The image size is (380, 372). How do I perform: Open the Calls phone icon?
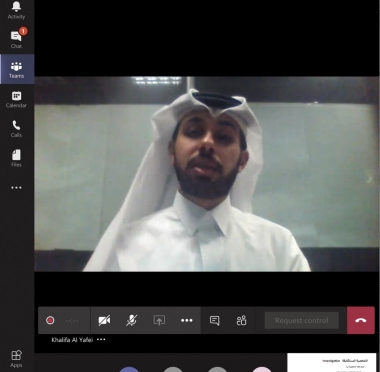coord(16,129)
